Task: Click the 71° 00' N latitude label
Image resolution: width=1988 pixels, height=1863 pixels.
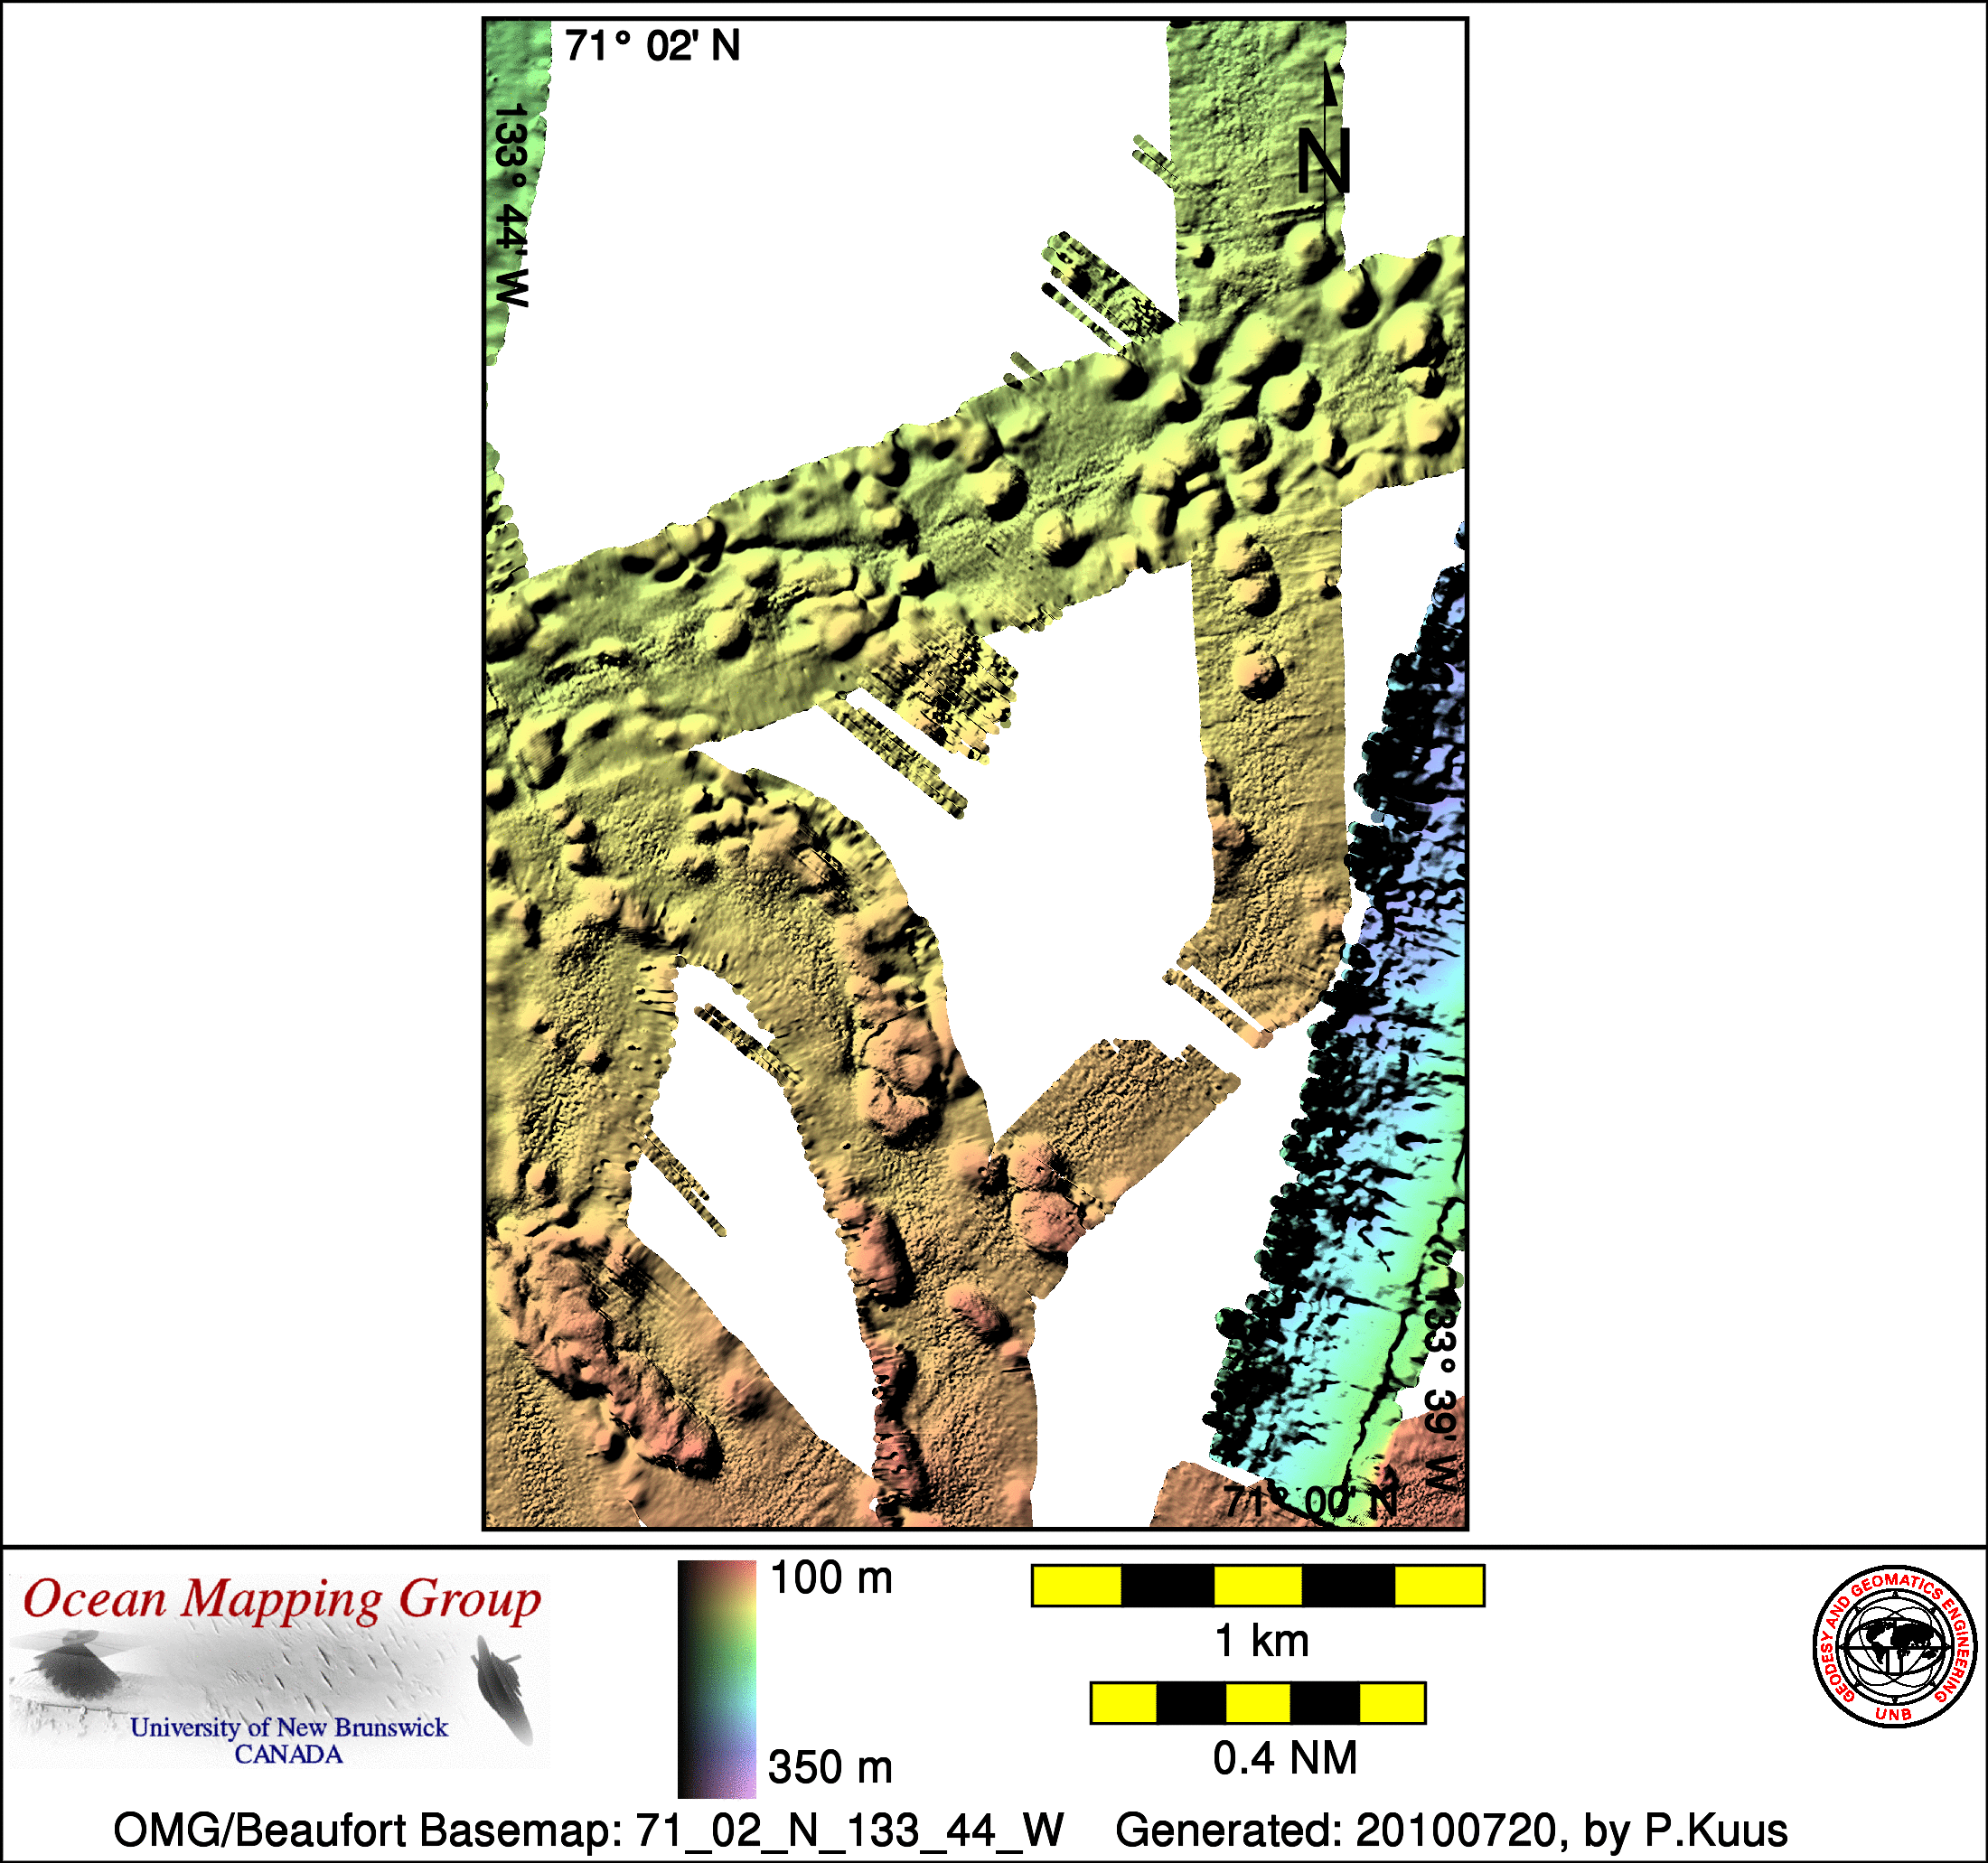Action: [1310, 1501]
